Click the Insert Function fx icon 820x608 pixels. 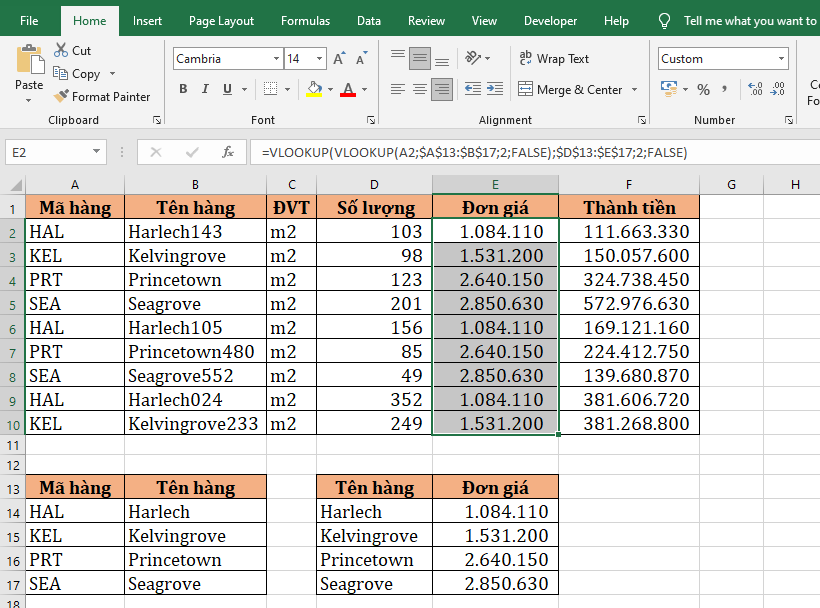click(228, 152)
